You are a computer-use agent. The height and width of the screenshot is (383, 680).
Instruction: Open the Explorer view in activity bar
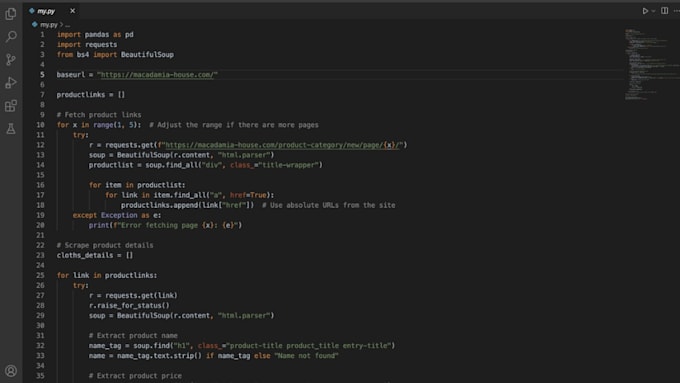point(11,14)
